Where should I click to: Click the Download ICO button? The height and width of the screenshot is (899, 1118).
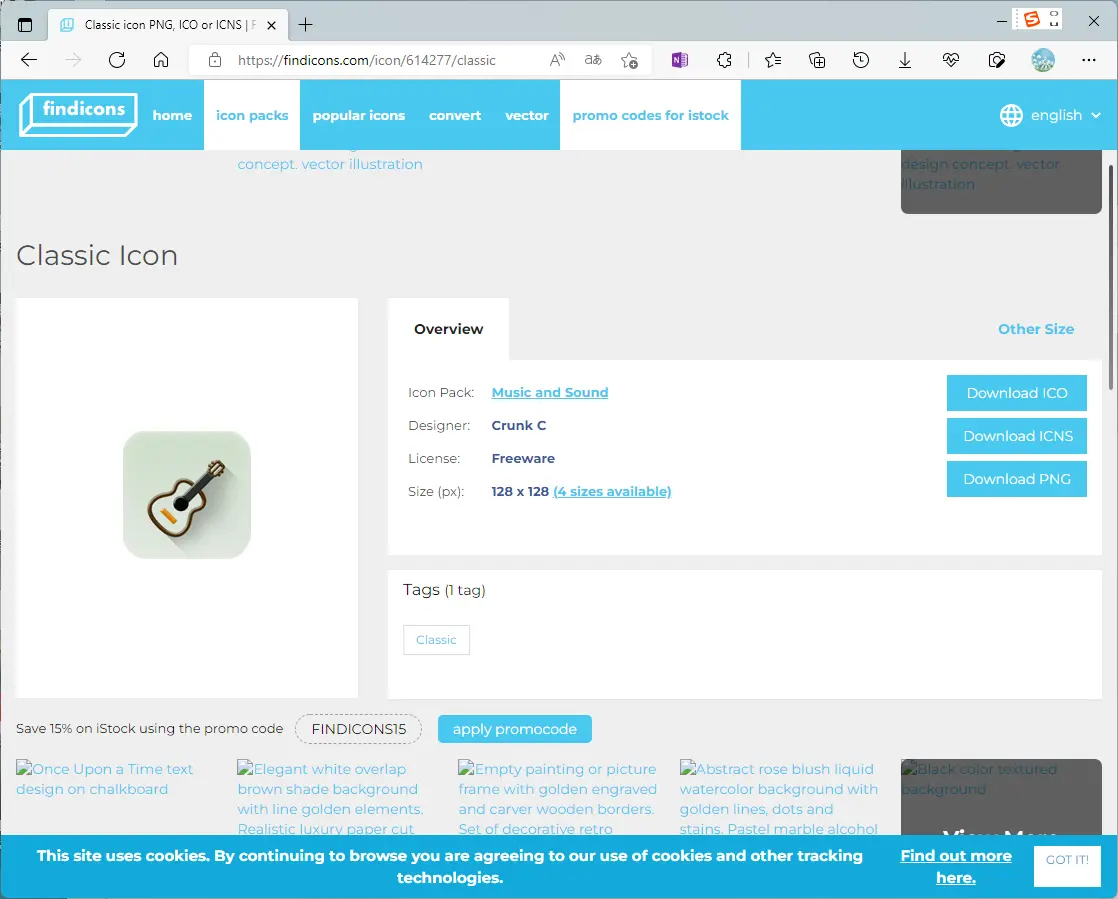click(1016, 393)
